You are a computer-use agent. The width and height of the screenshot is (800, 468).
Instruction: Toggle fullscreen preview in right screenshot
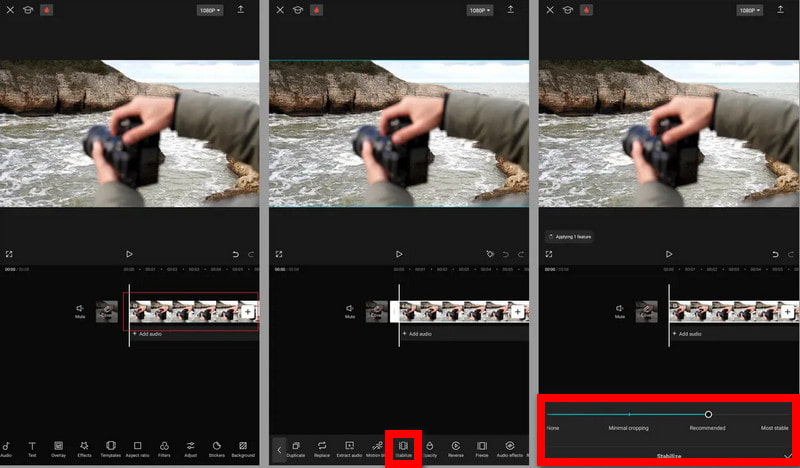(x=548, y=254)
